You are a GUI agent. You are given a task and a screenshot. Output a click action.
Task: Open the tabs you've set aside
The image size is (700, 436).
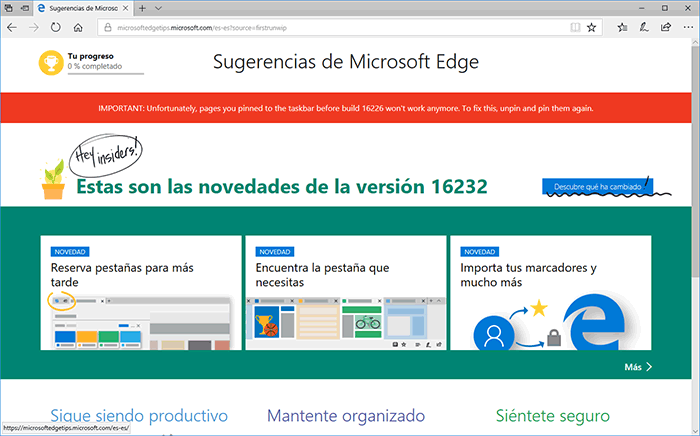(x=8, y=8)
